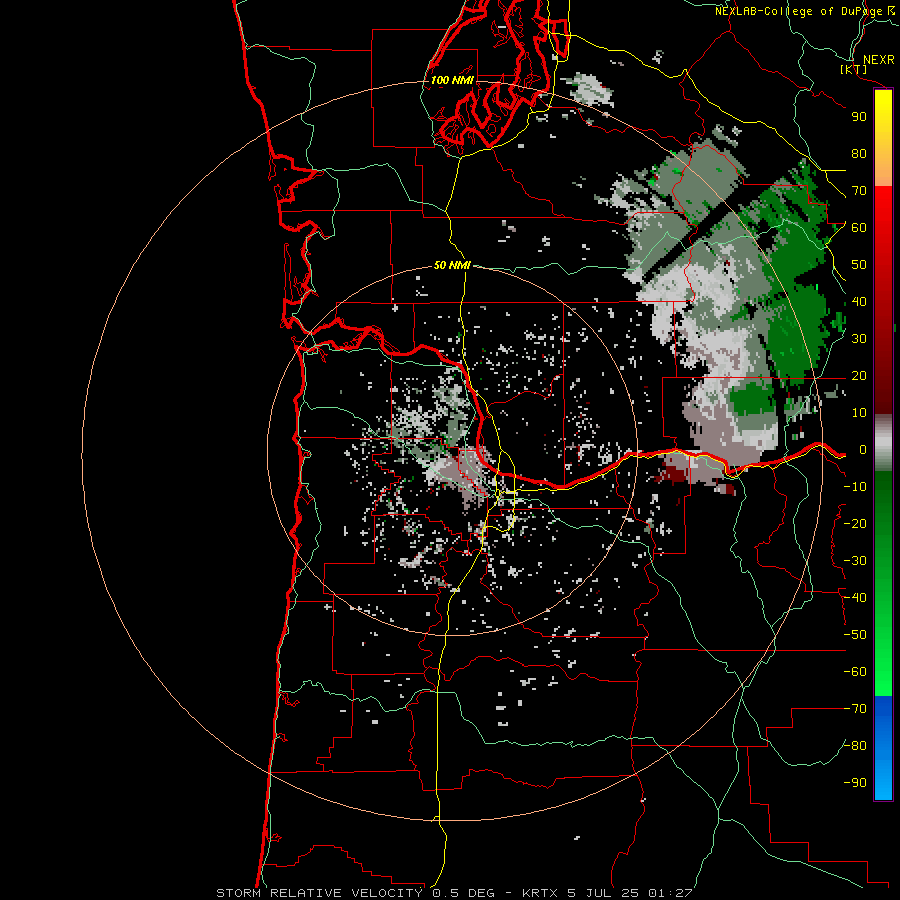
Task: Click the 0 value on velocity scale
Action: tap(862, 450)
